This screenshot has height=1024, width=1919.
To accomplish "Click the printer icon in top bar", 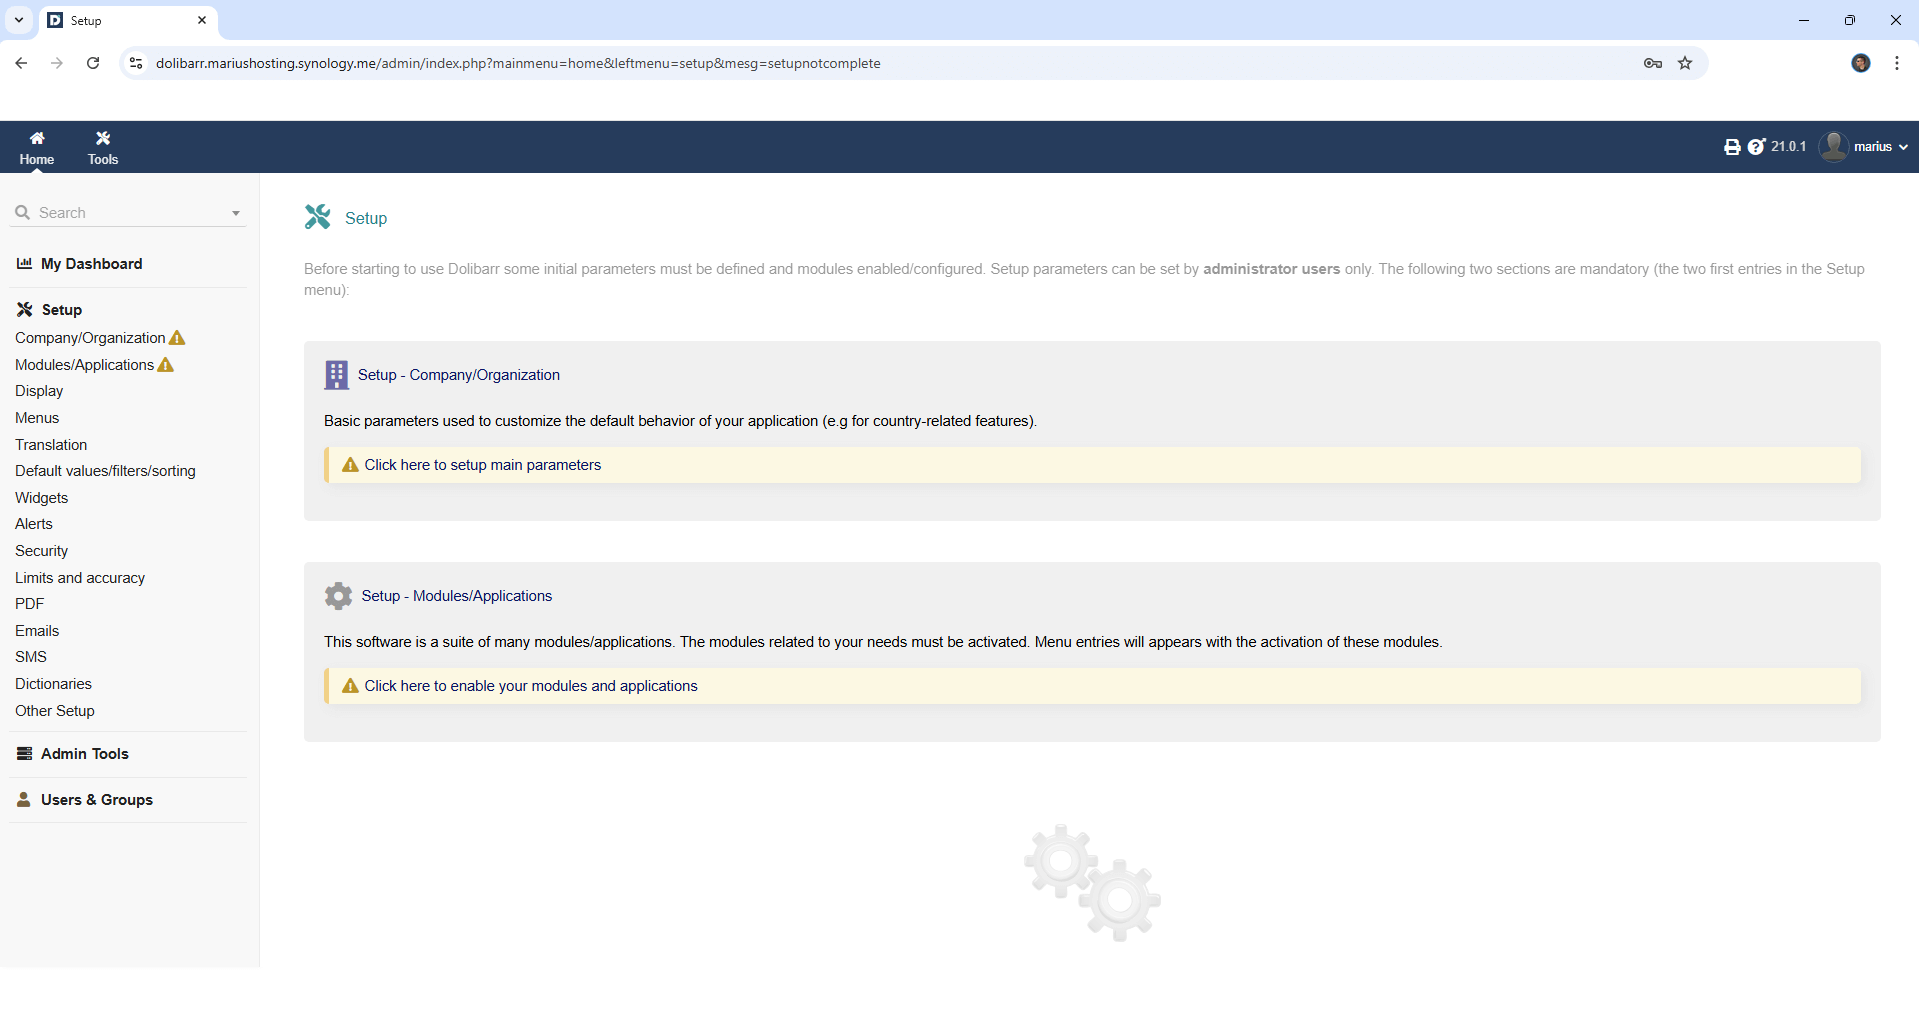I will (x=1732, y=147).
